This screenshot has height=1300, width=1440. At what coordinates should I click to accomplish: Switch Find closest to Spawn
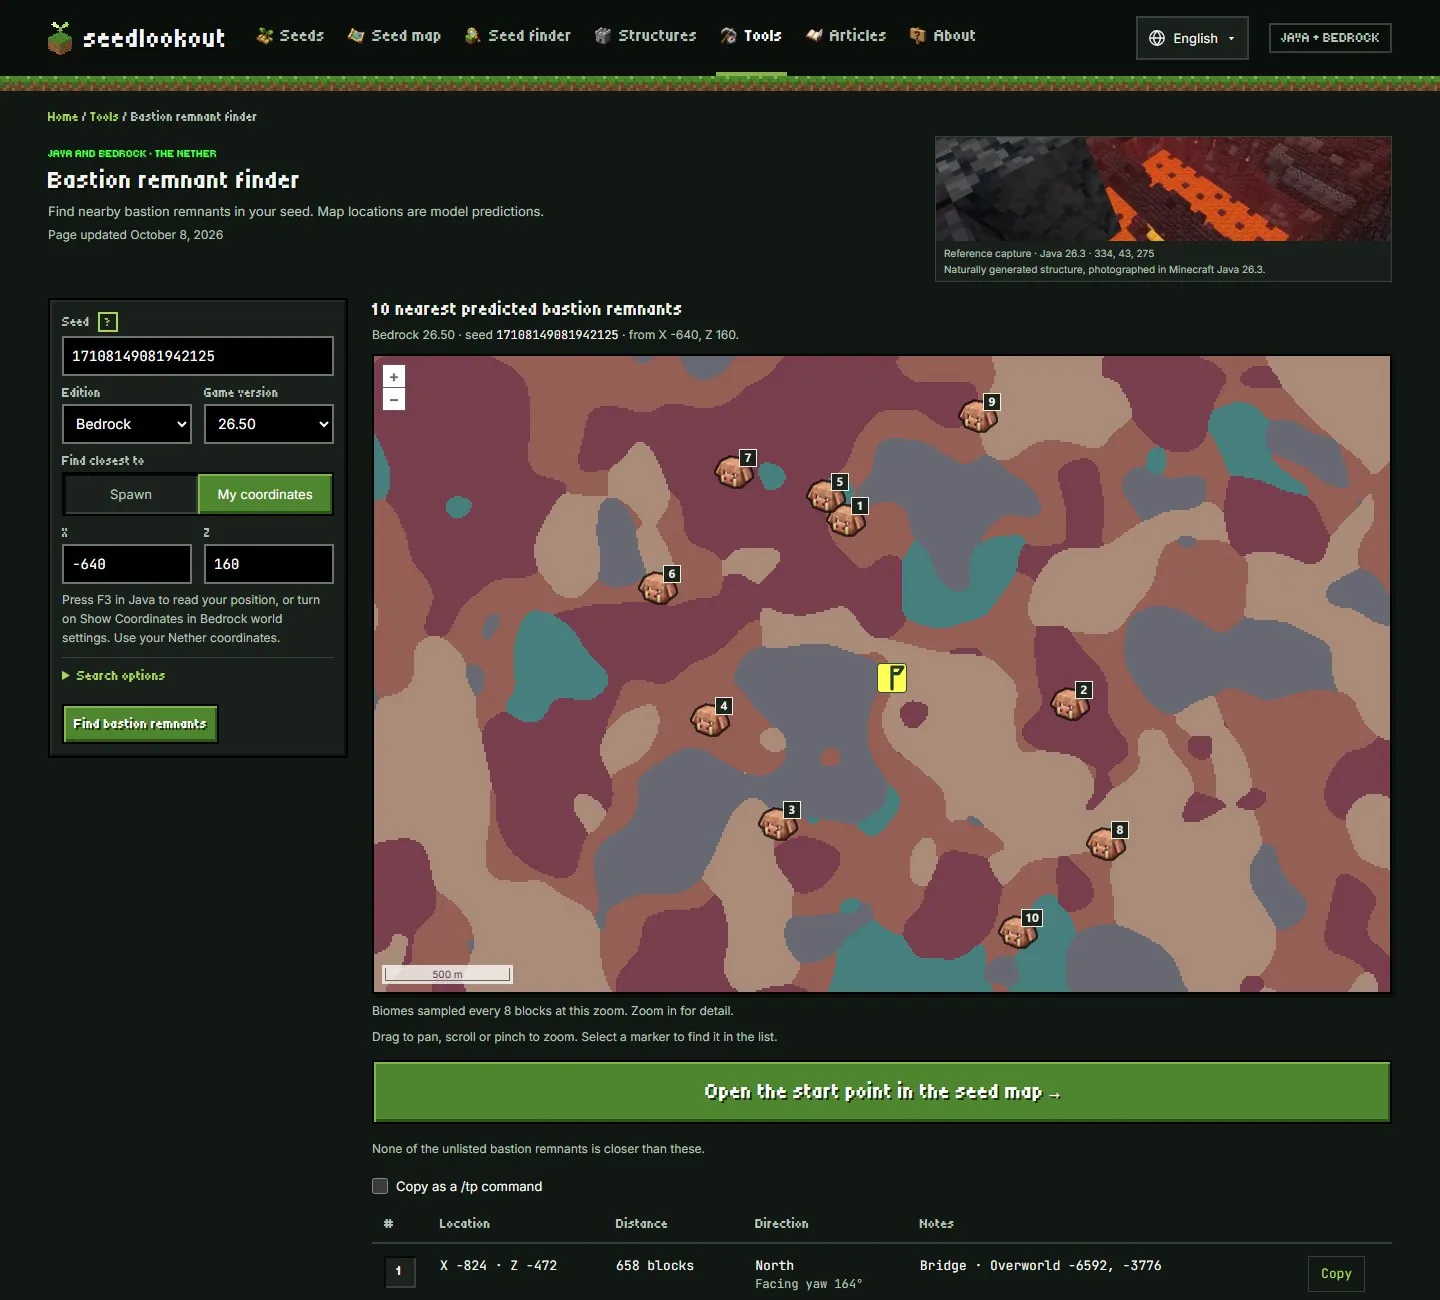point(131,494)
